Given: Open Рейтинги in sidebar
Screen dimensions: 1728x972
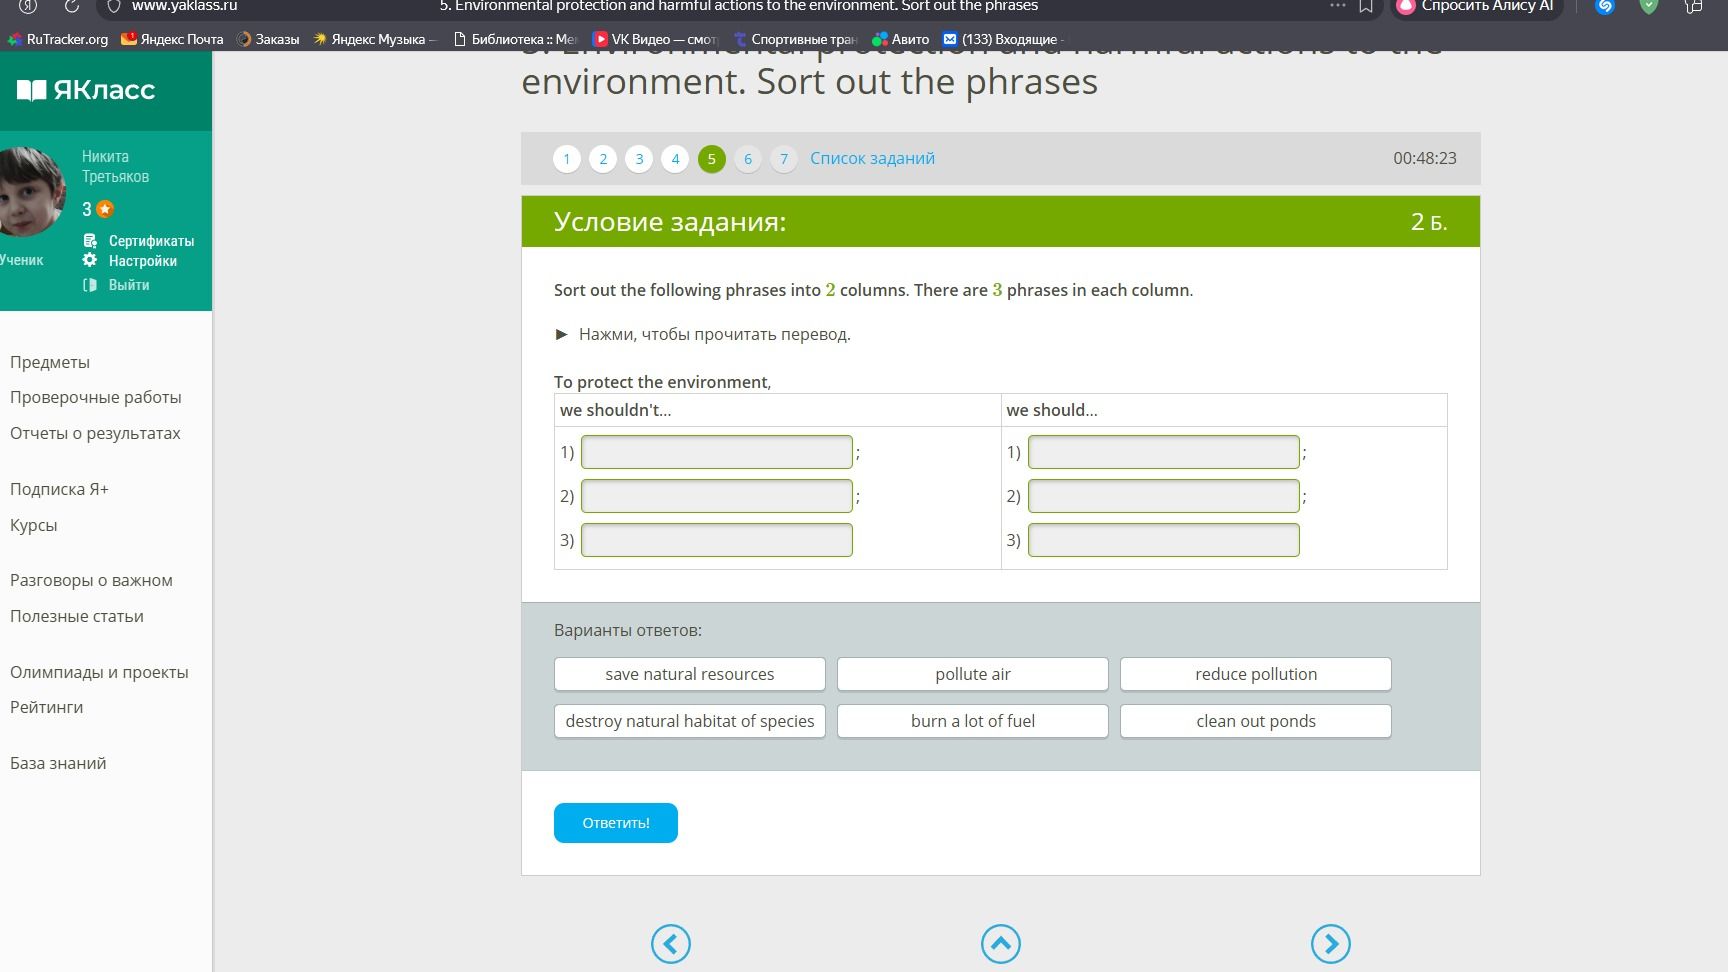Looking at the screenshot, I should pos(47,707).
